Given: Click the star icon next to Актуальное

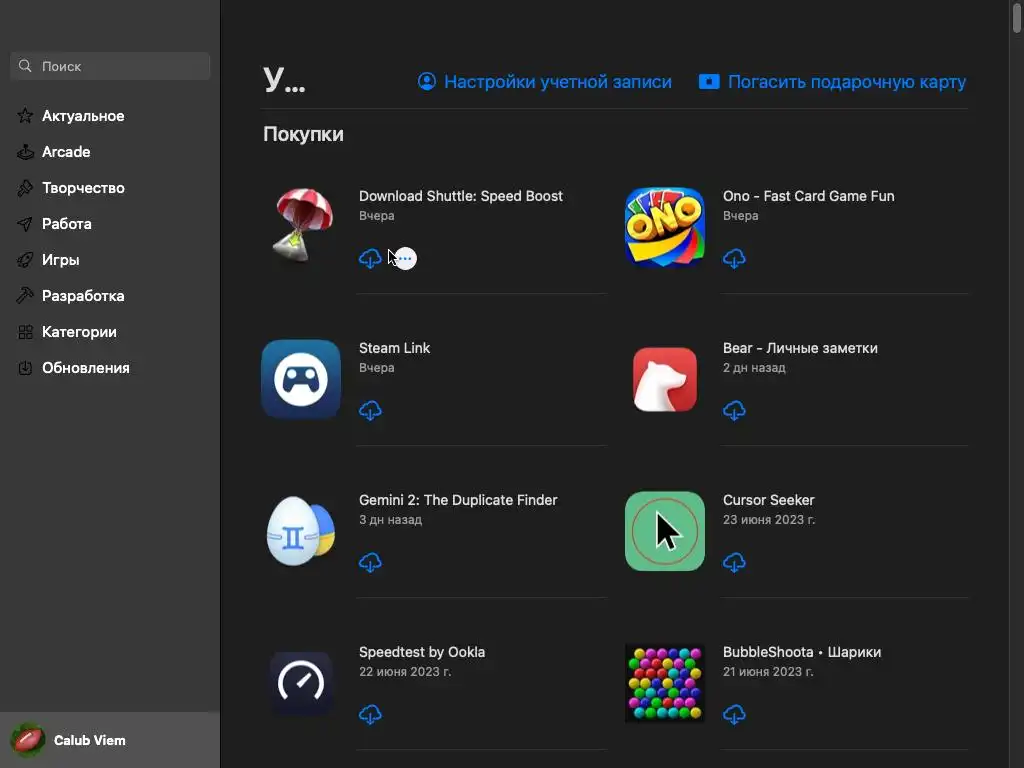Looking at the screenshot, I should (25, 116).
